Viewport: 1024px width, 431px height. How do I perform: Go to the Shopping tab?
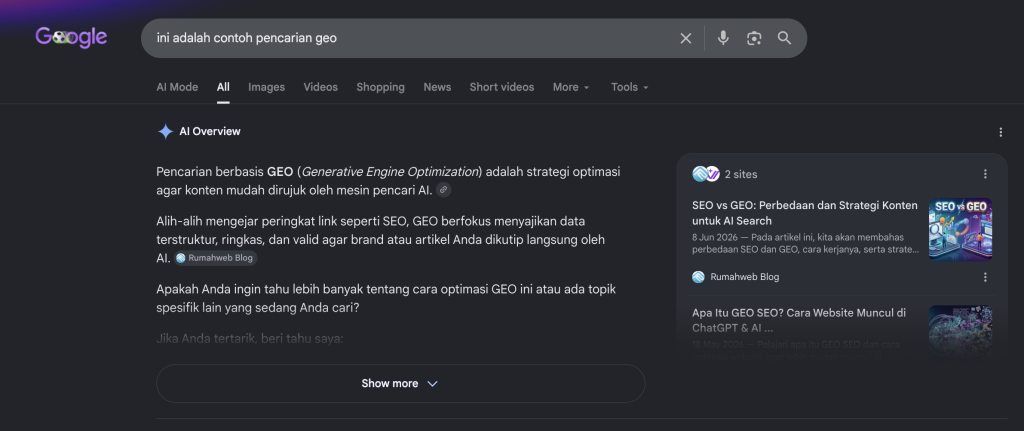(380, 87)
